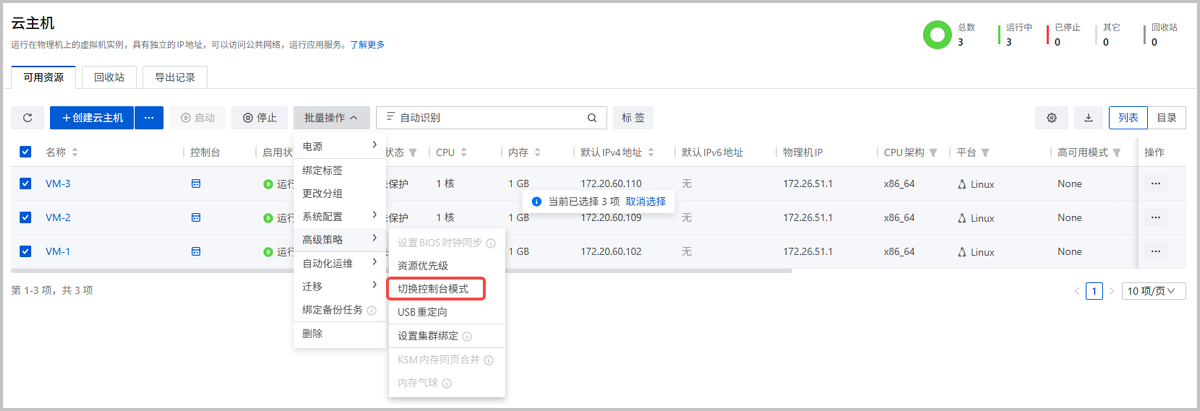Select 切换控制台模式 menu item
1200x411 pixels.
434,289
